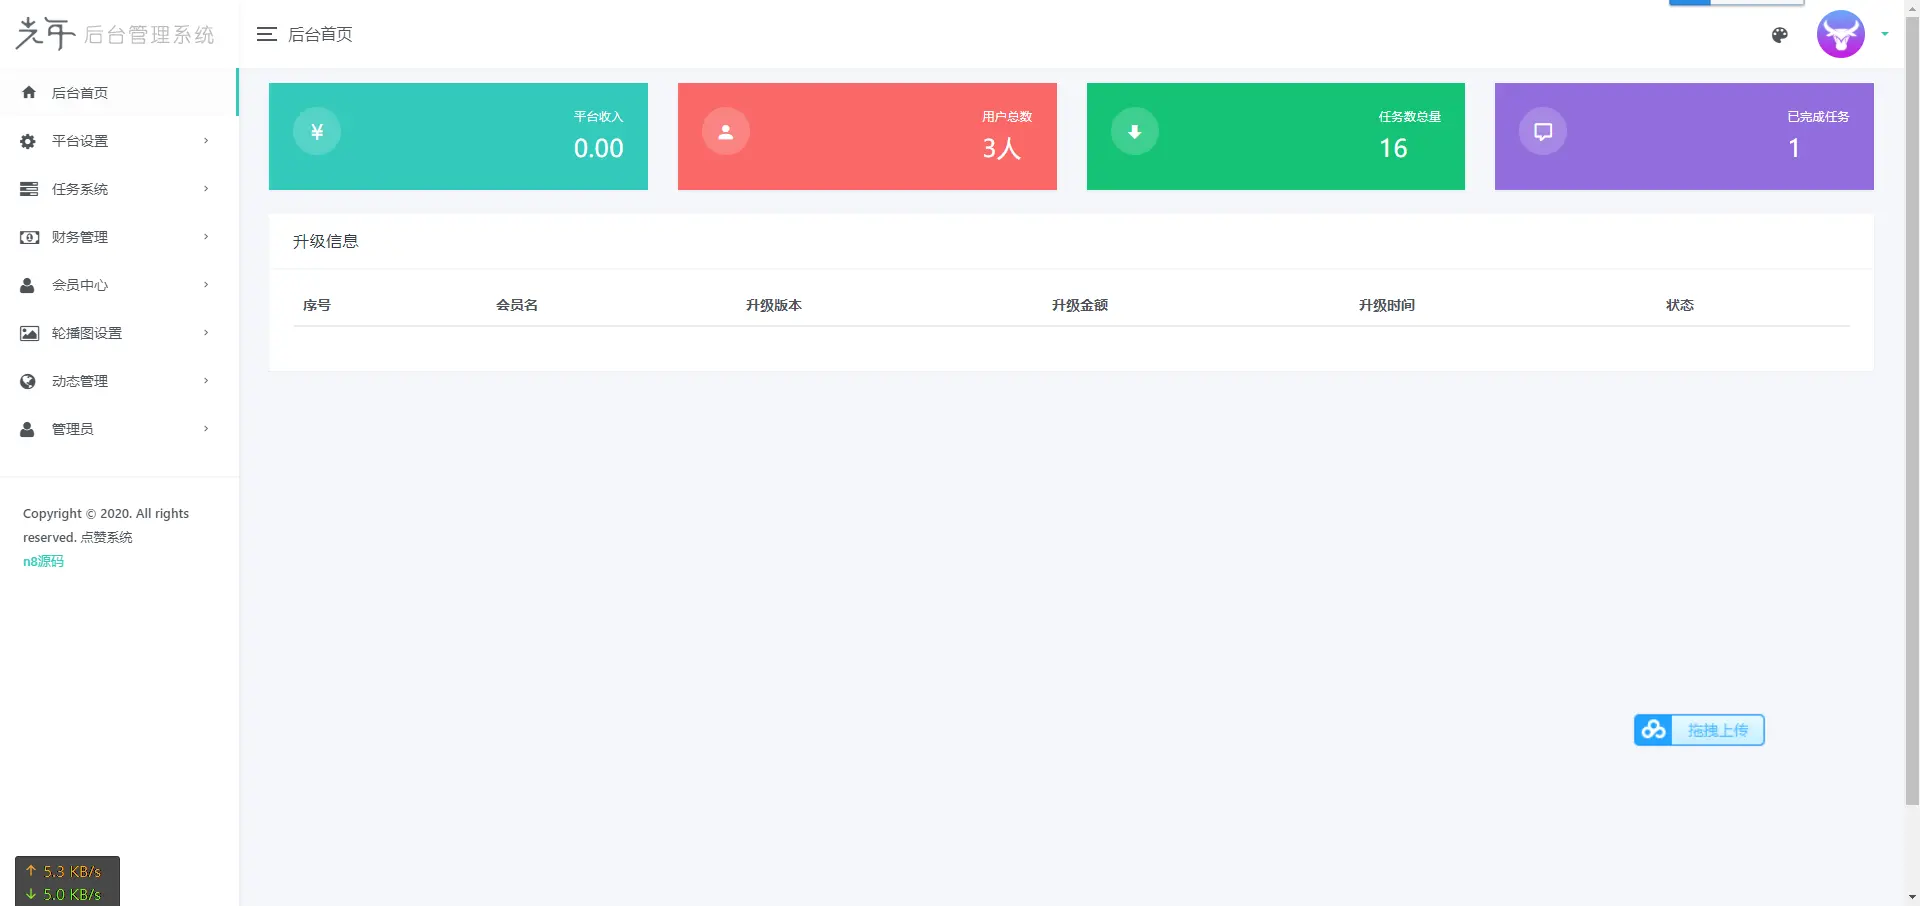Image resolution: width=1920 pixels, height=906 pixels.
Task: Click the 后台首页 header title
Action: tap(320, 34)
